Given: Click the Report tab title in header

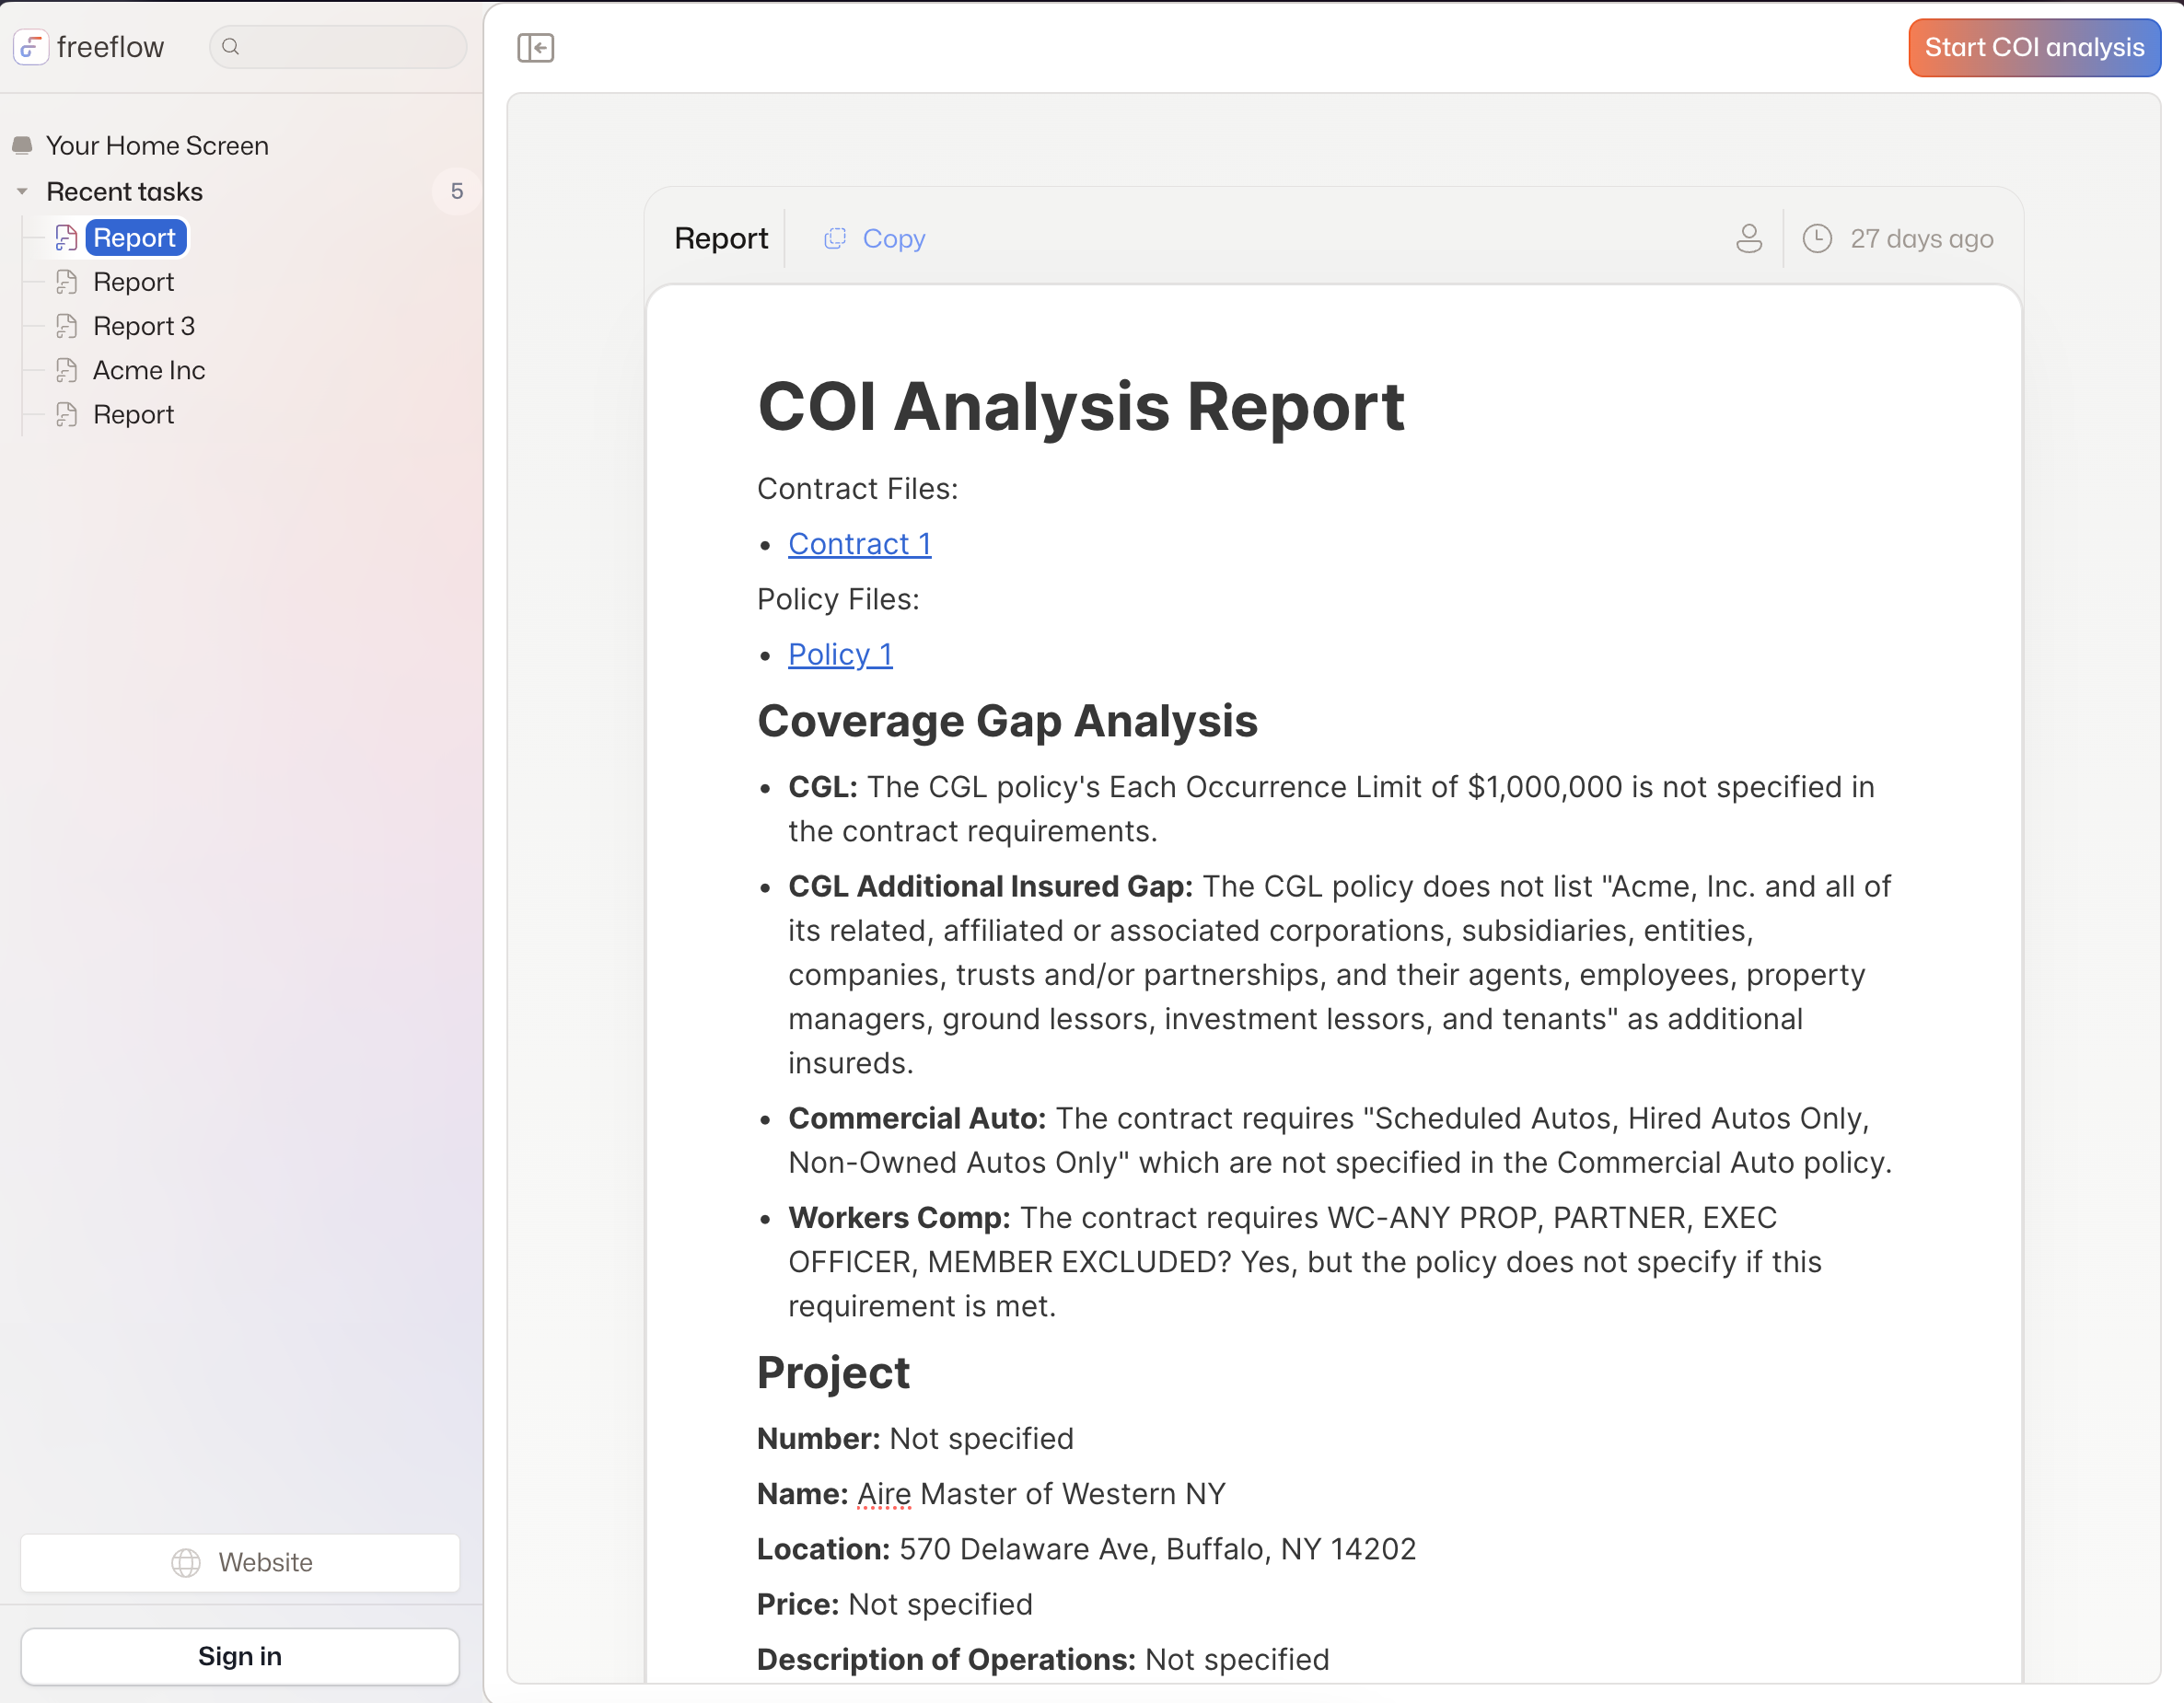Looking at the screenshot, I should [721, 239].
